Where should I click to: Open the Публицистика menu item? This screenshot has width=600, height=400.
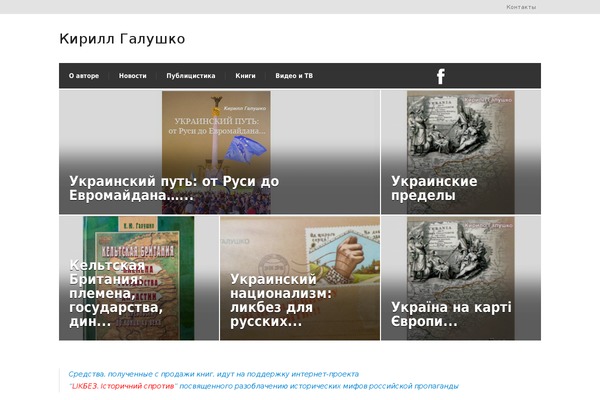(191, 76)
